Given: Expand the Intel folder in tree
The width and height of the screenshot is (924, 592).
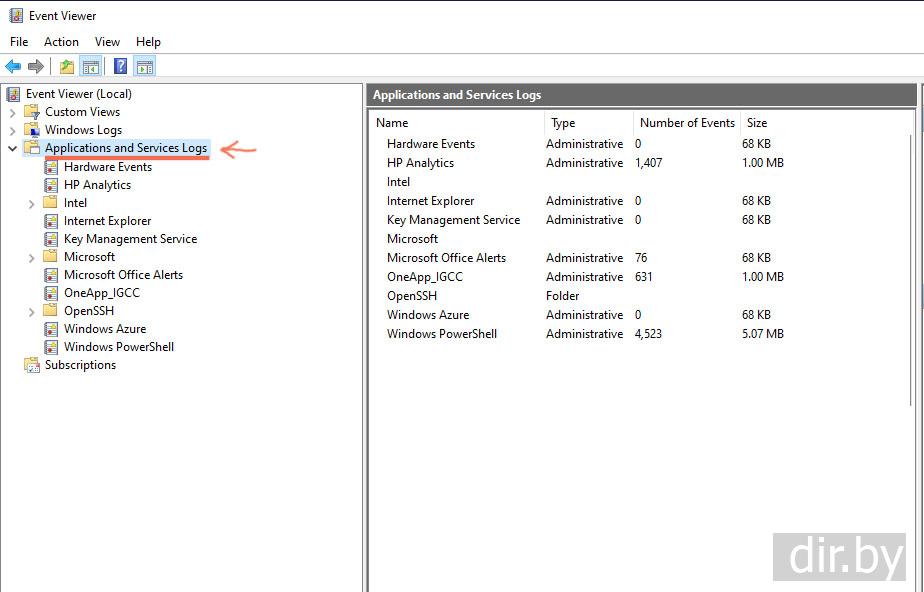Looking at the screenshot, I should (32, 203).
